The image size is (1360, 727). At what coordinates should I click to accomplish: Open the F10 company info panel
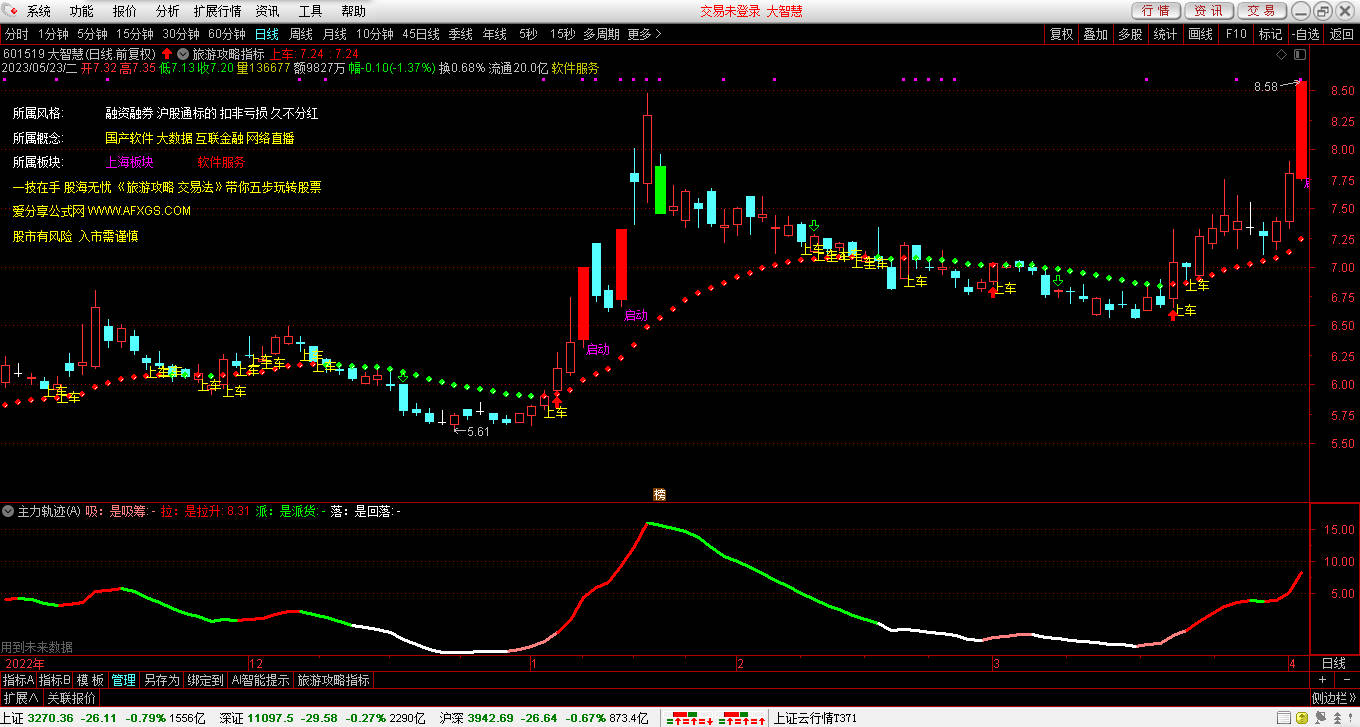(1236, 34)
